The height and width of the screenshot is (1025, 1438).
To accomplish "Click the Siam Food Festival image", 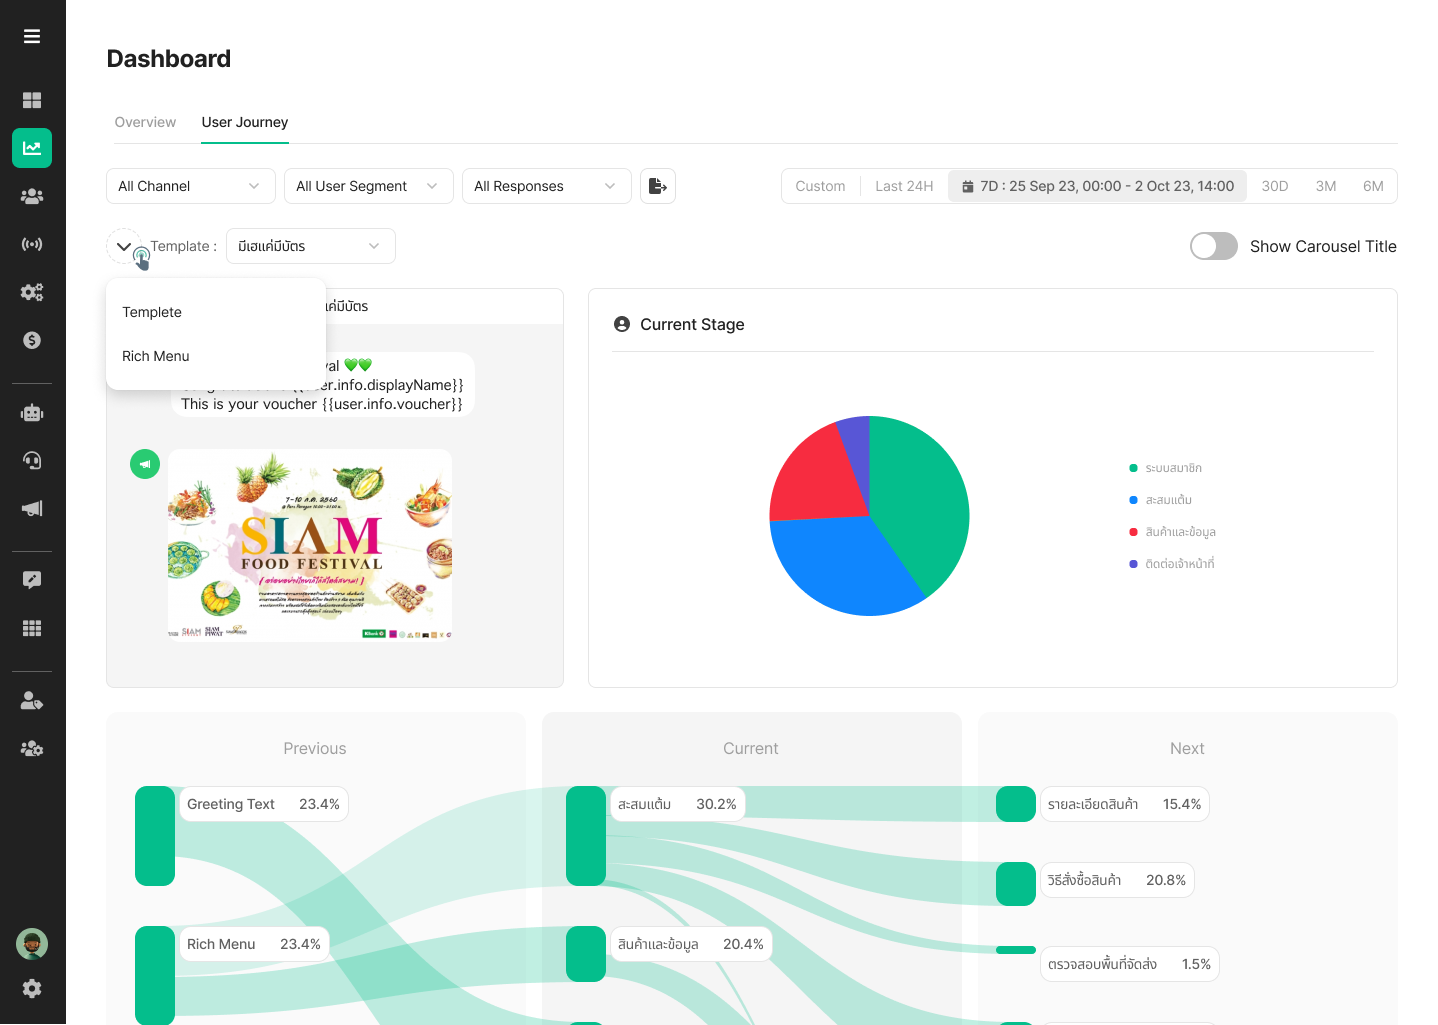I will pos(310,545).
